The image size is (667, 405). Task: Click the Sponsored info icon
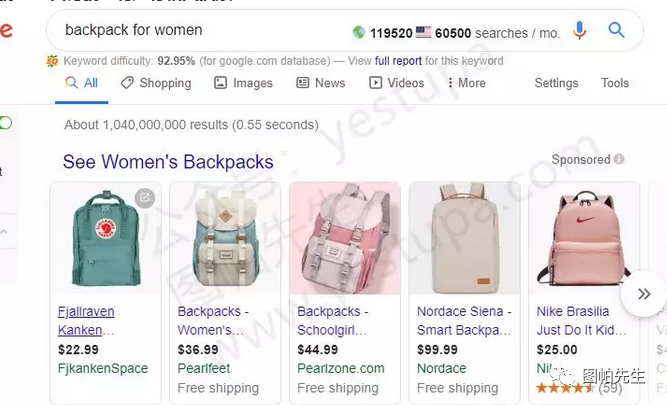coord(619,160)
